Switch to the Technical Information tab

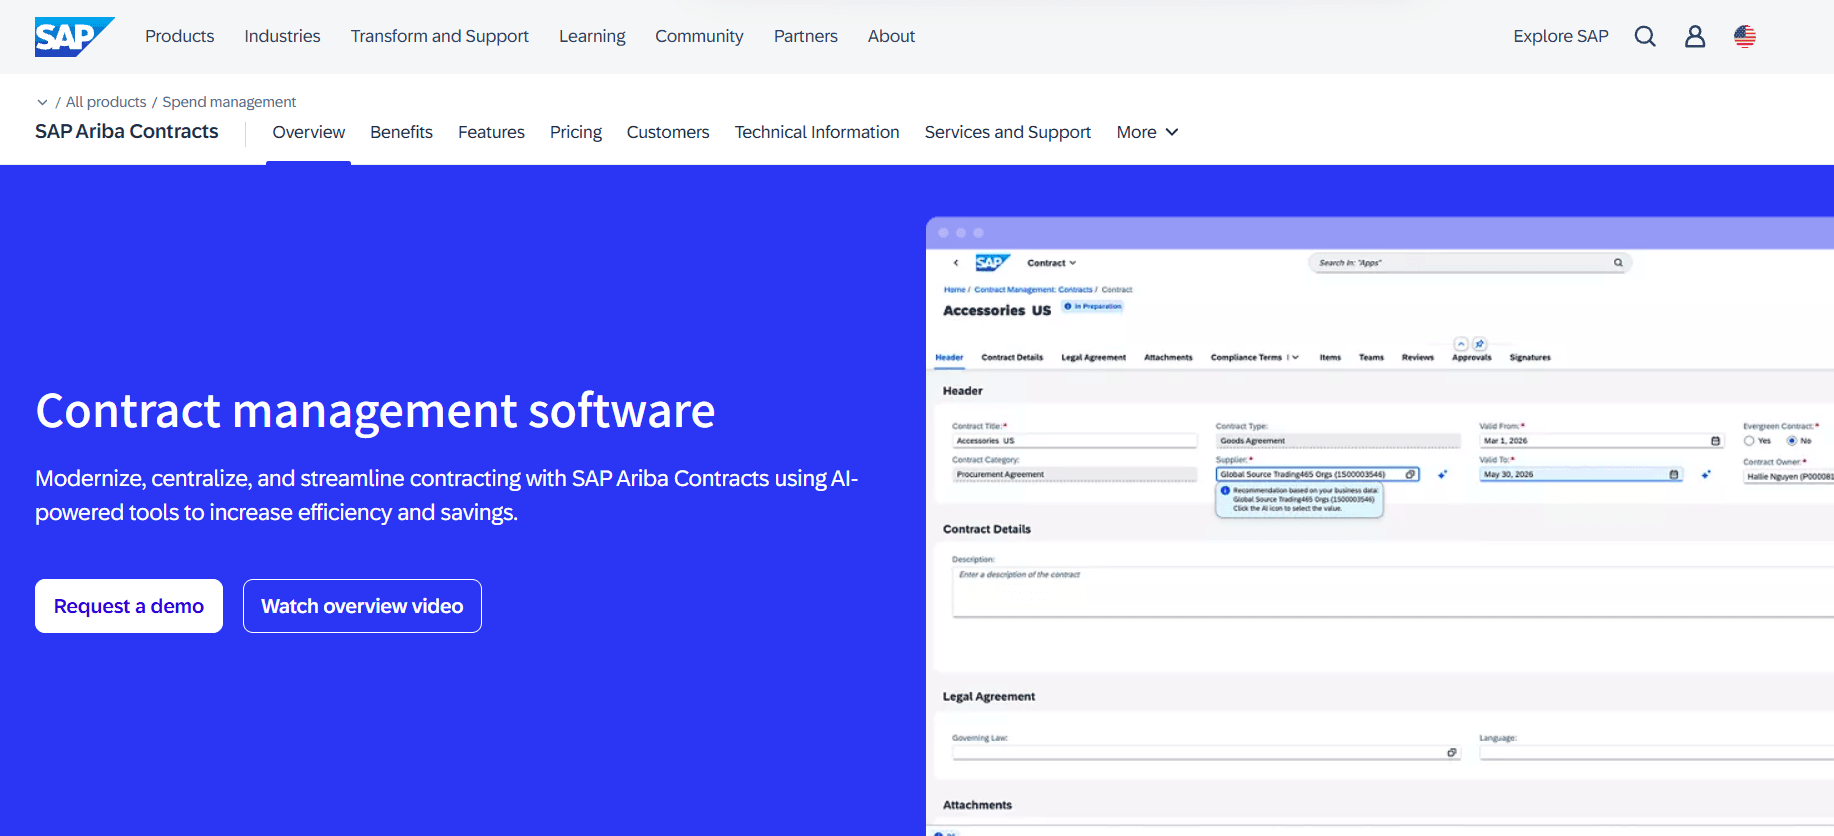(817, 132)
